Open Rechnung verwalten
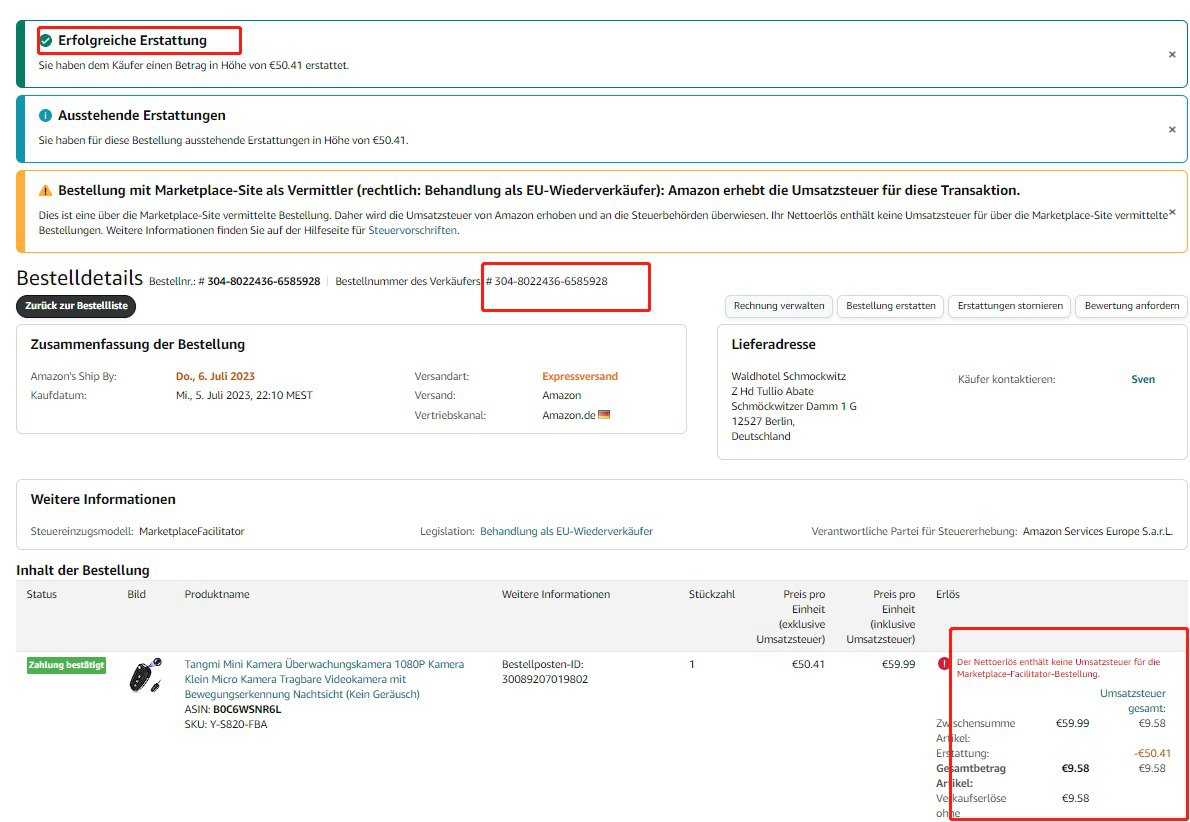This screenshot has height=822, width=1190. tap(779, 306)
